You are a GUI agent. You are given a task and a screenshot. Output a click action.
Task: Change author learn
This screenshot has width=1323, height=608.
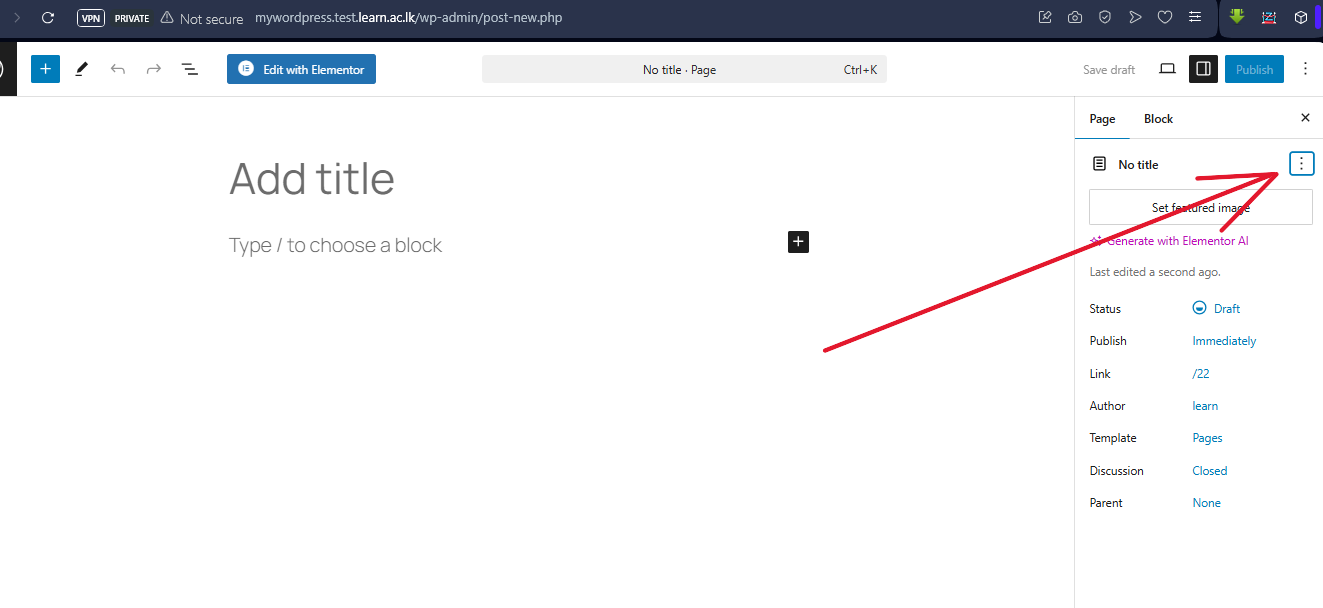(1205, 406)
